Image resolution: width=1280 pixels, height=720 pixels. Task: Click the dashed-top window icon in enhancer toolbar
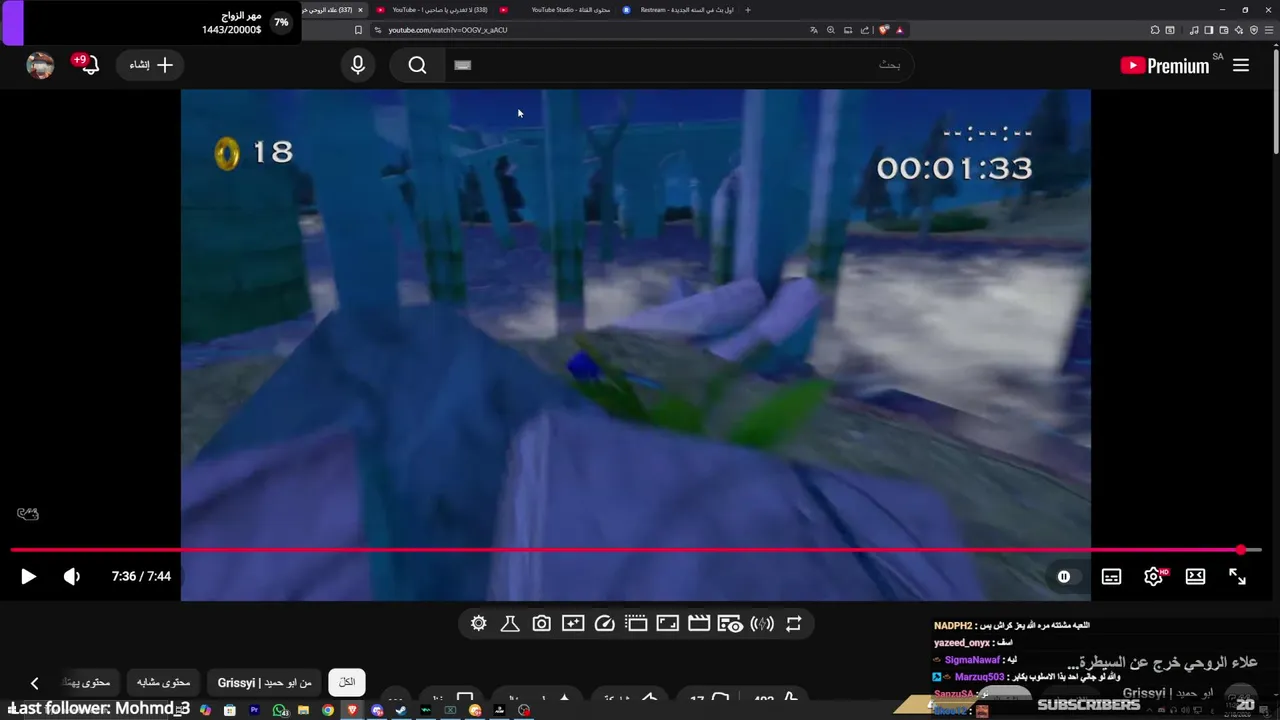pos(636,623)
